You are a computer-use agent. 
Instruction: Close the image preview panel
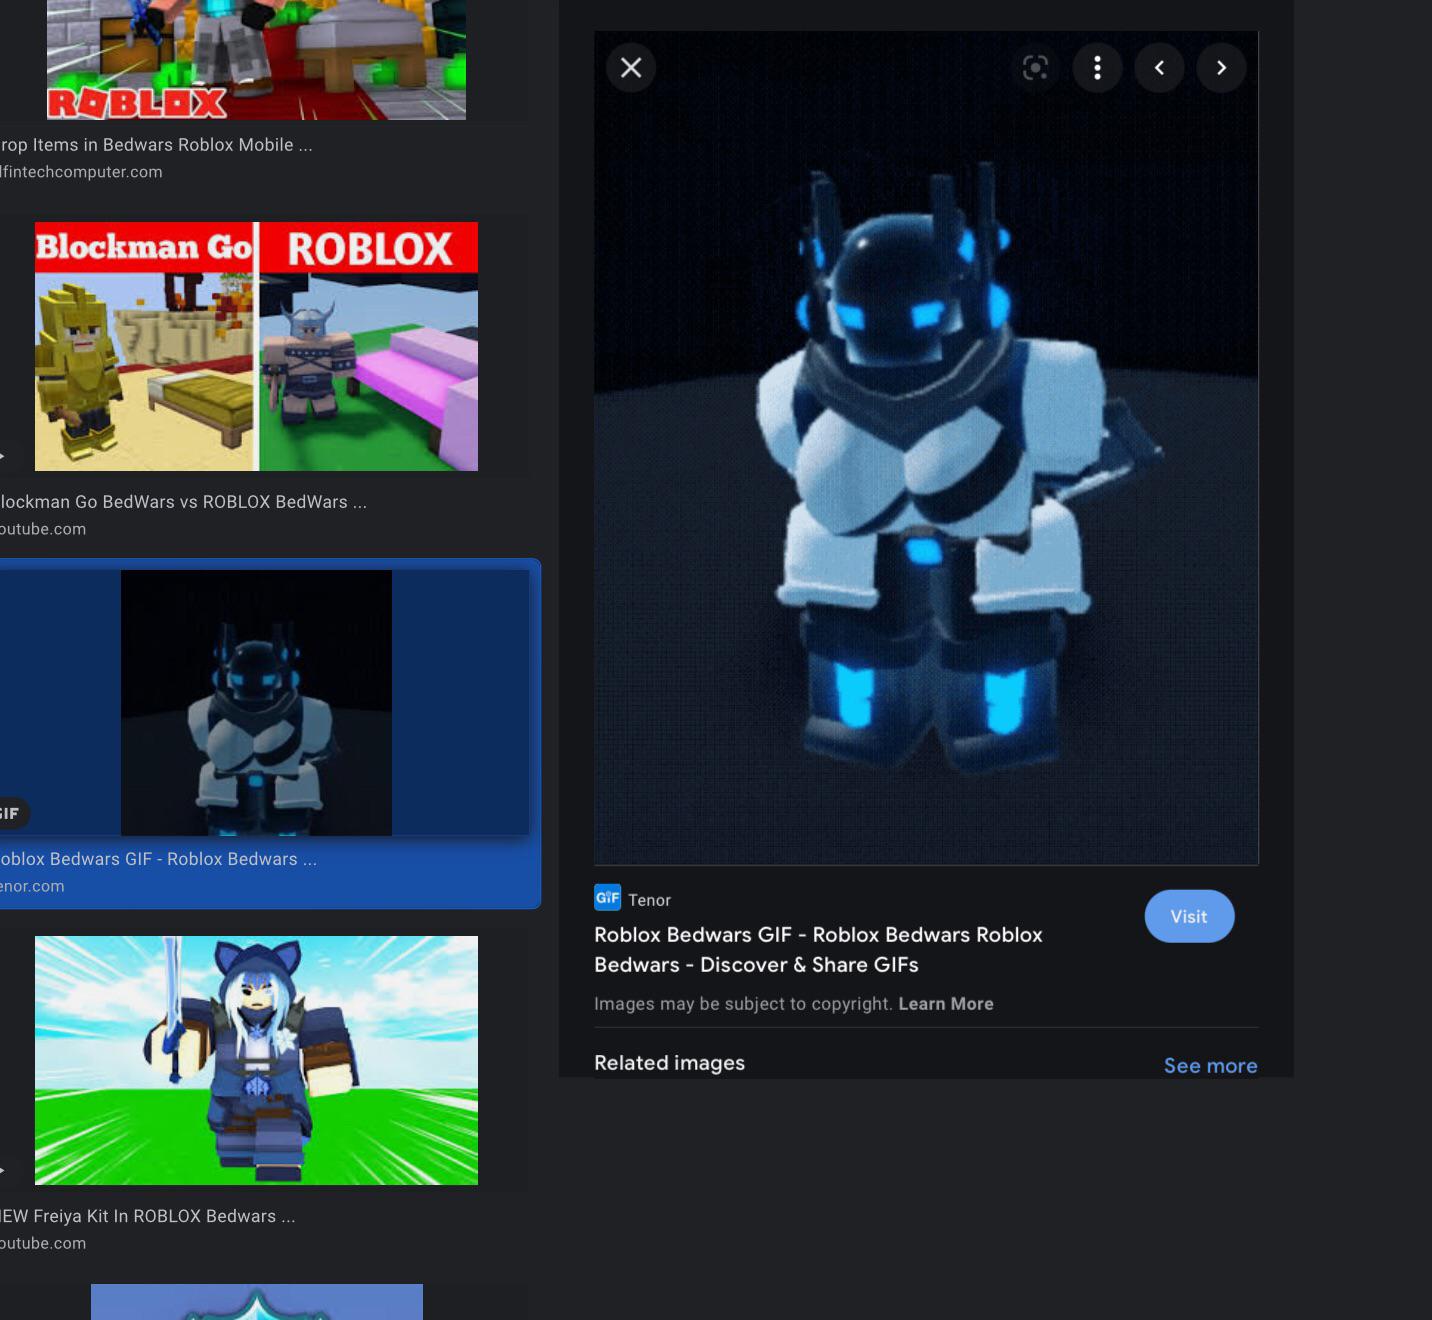(x=631, y=68)
